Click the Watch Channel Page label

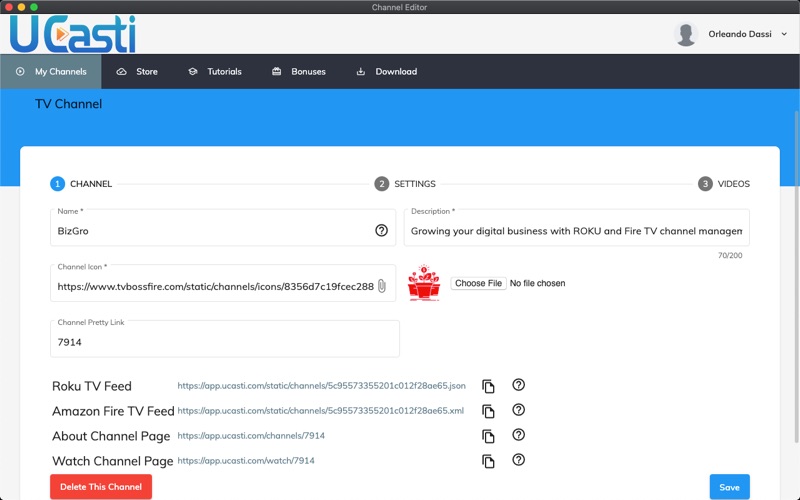[x=113, y=461]
